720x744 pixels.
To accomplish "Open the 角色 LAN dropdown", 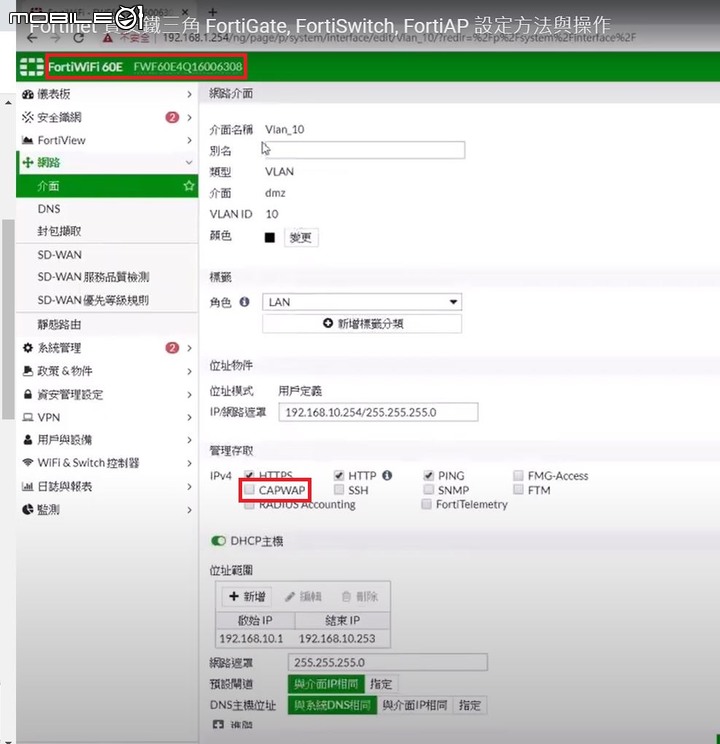I will [362, 302].
